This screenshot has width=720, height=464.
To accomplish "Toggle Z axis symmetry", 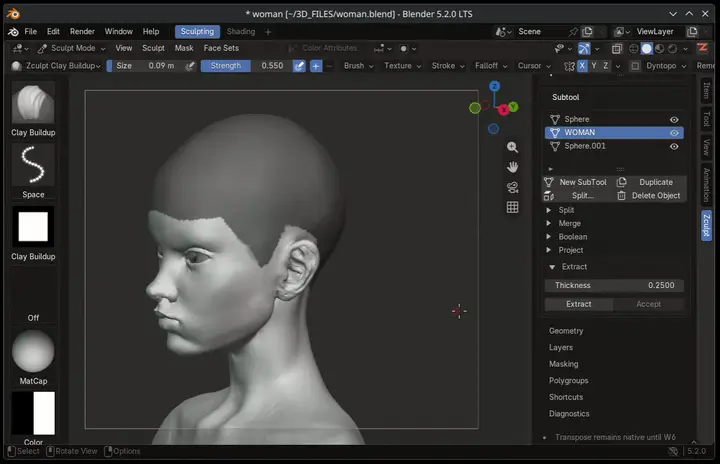I will 606,66.
